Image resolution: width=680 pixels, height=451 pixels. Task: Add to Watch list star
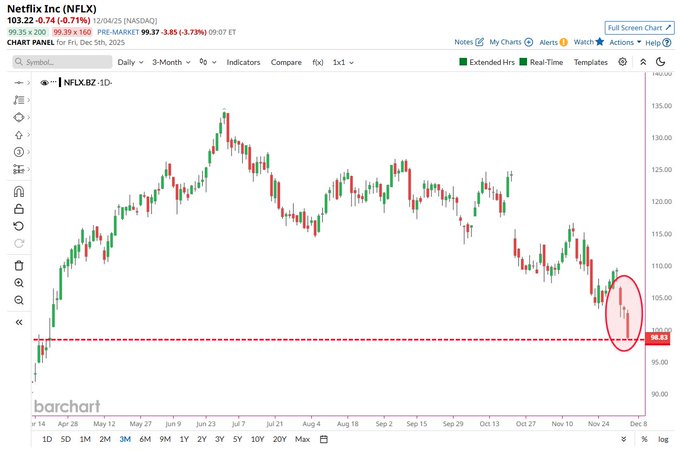(x=600, y=42)
